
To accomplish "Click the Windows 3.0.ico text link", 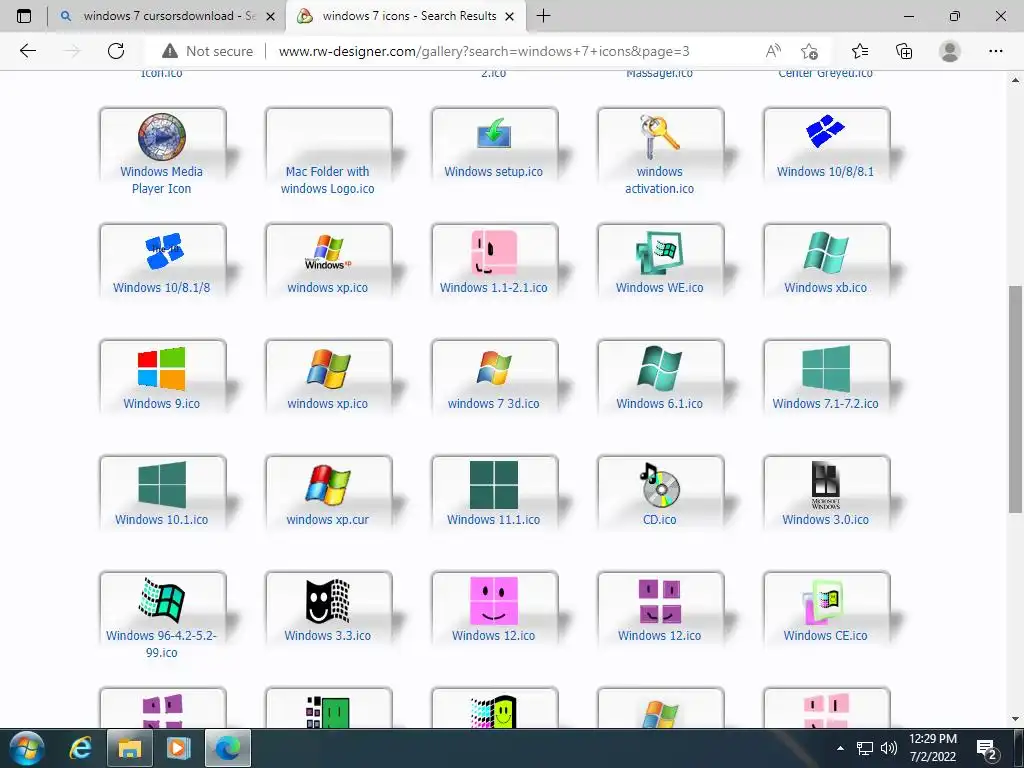I will tap(825, 520).
